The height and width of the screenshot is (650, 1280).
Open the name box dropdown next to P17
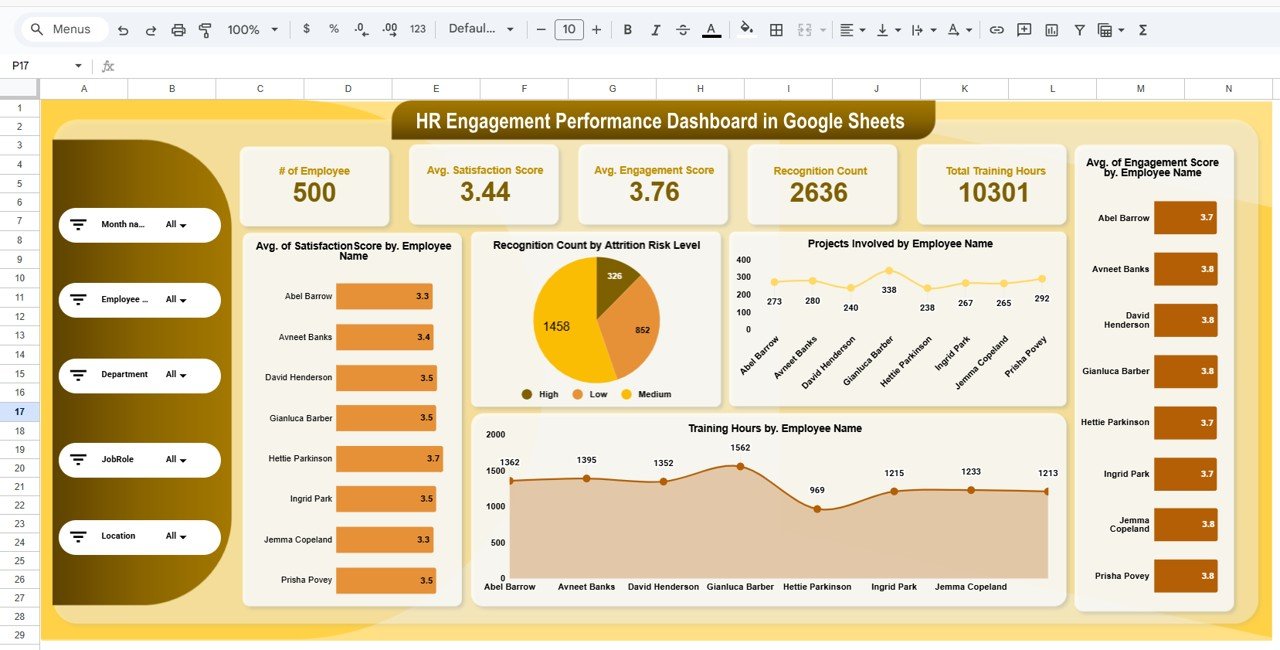[78, 64]
